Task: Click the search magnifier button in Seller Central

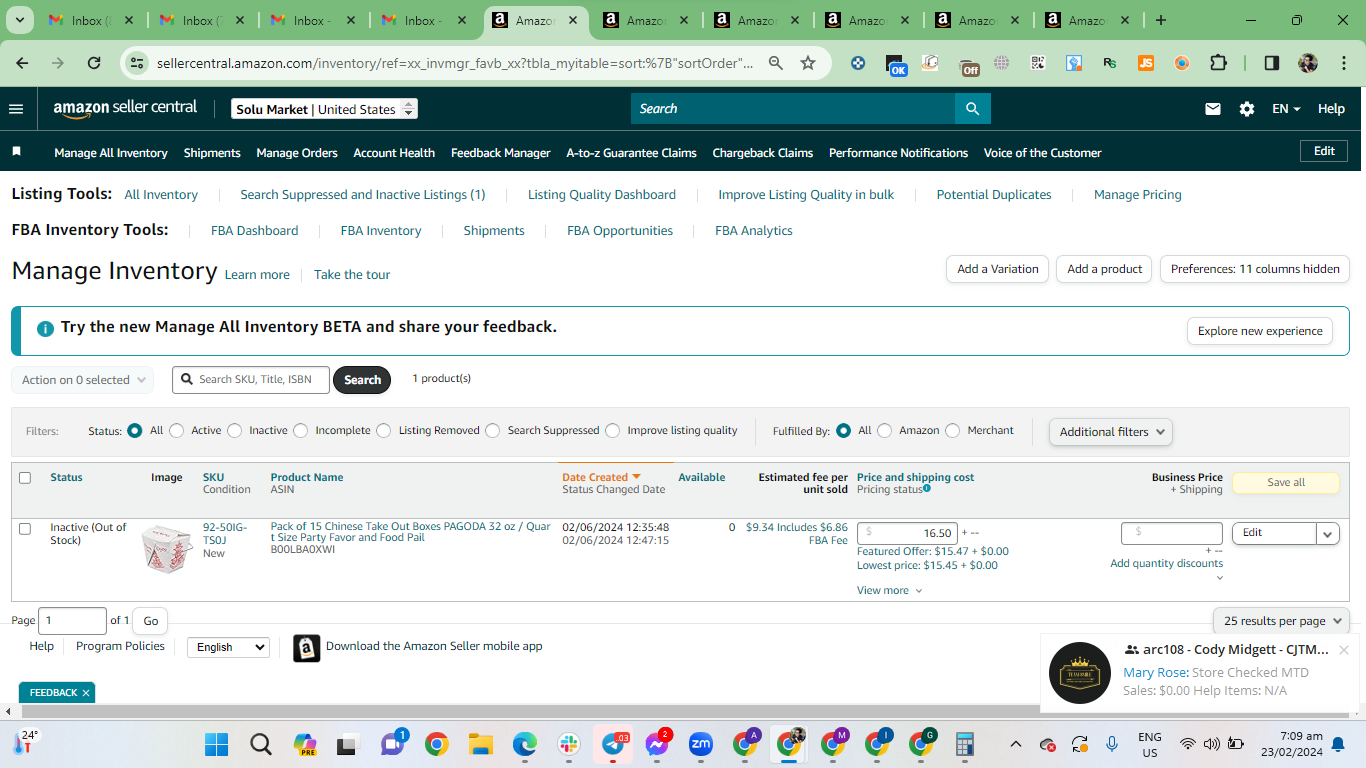Action: pyautogui.click(x=973, y=109)
